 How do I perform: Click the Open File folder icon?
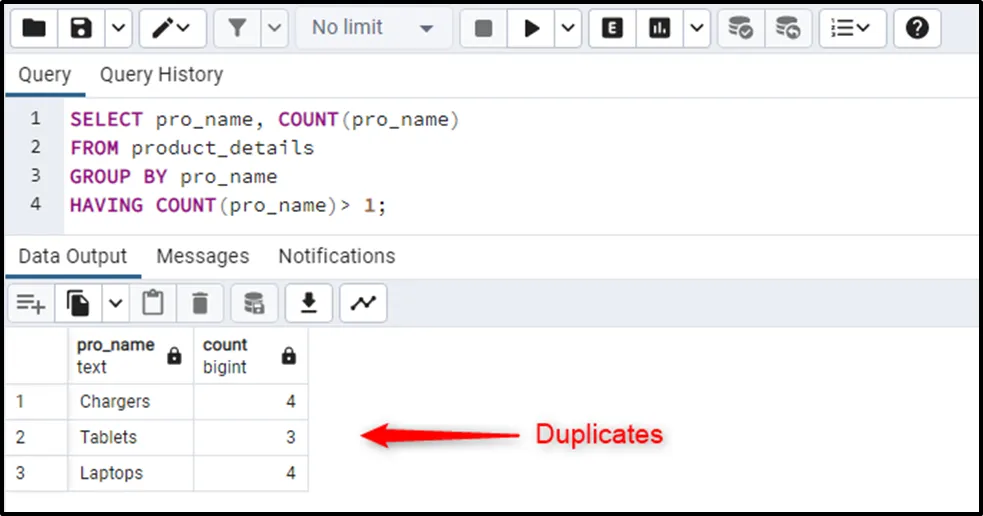[x=34, y=29]
